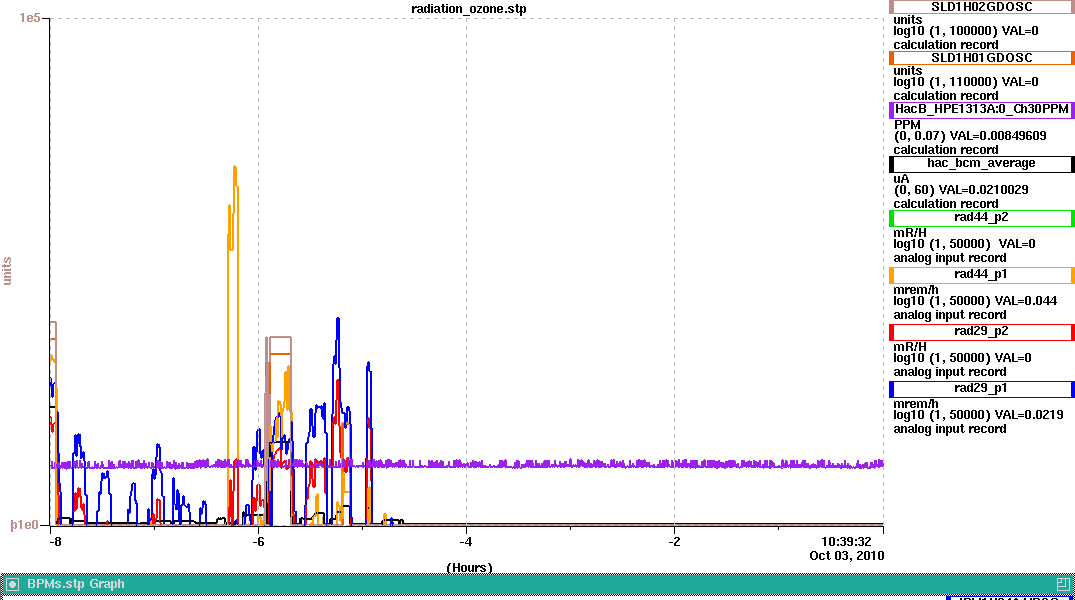Select the rad44_p1 legend button
The height and width of the screenshot is (600, 1075).
tap(982, 275)
